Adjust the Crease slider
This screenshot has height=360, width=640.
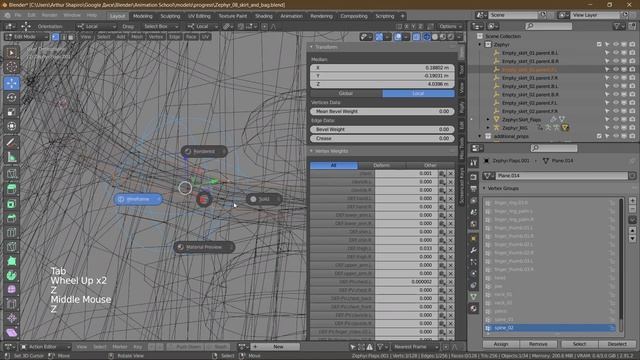click(382, 138)
